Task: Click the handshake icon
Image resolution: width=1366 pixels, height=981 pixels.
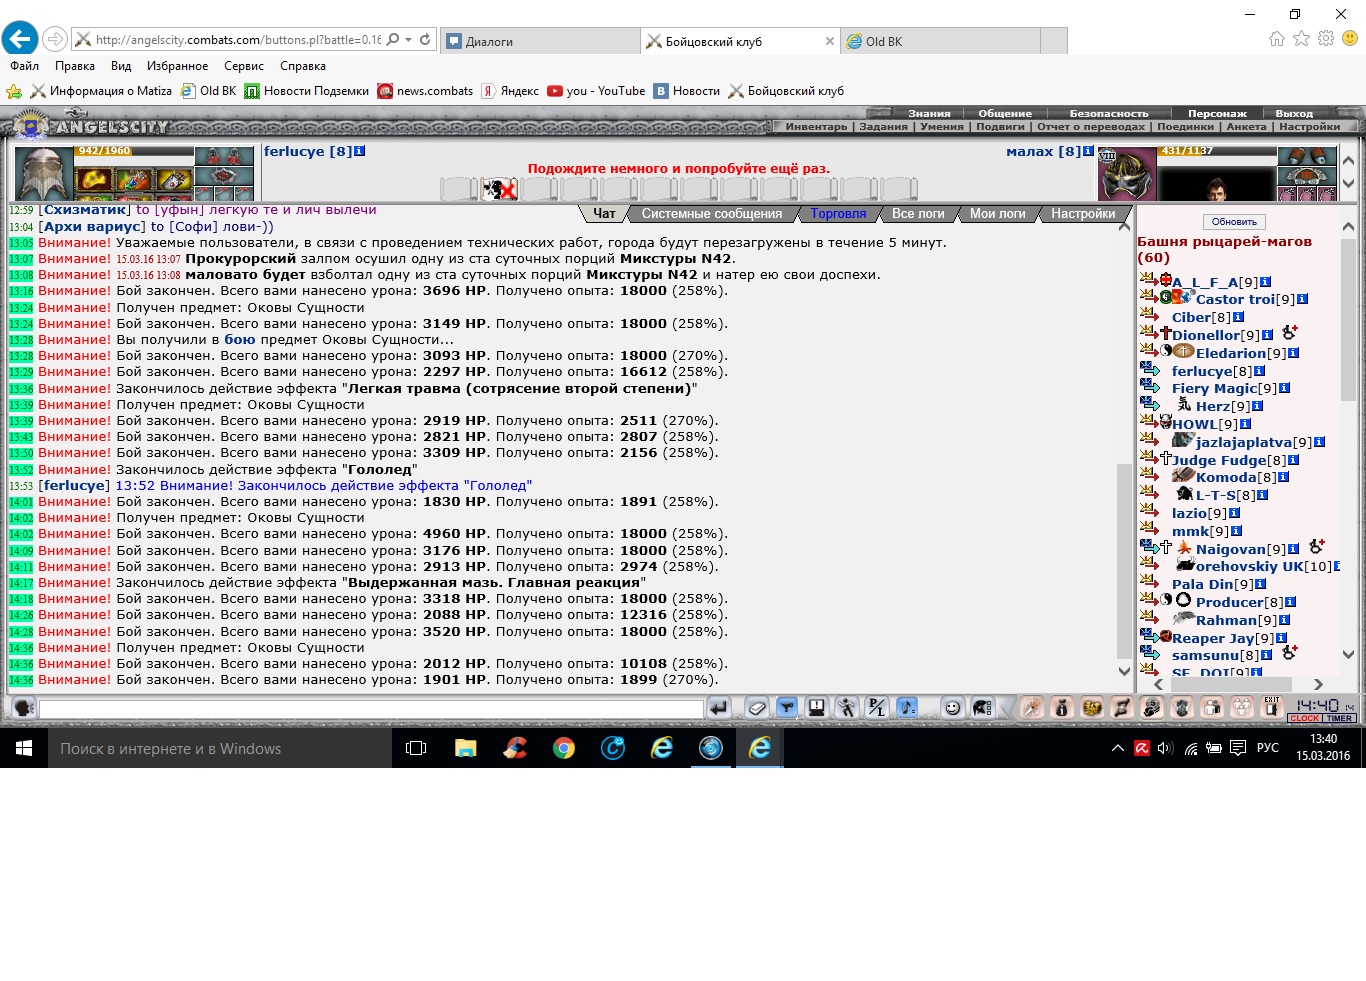Action: (1092, 708)
